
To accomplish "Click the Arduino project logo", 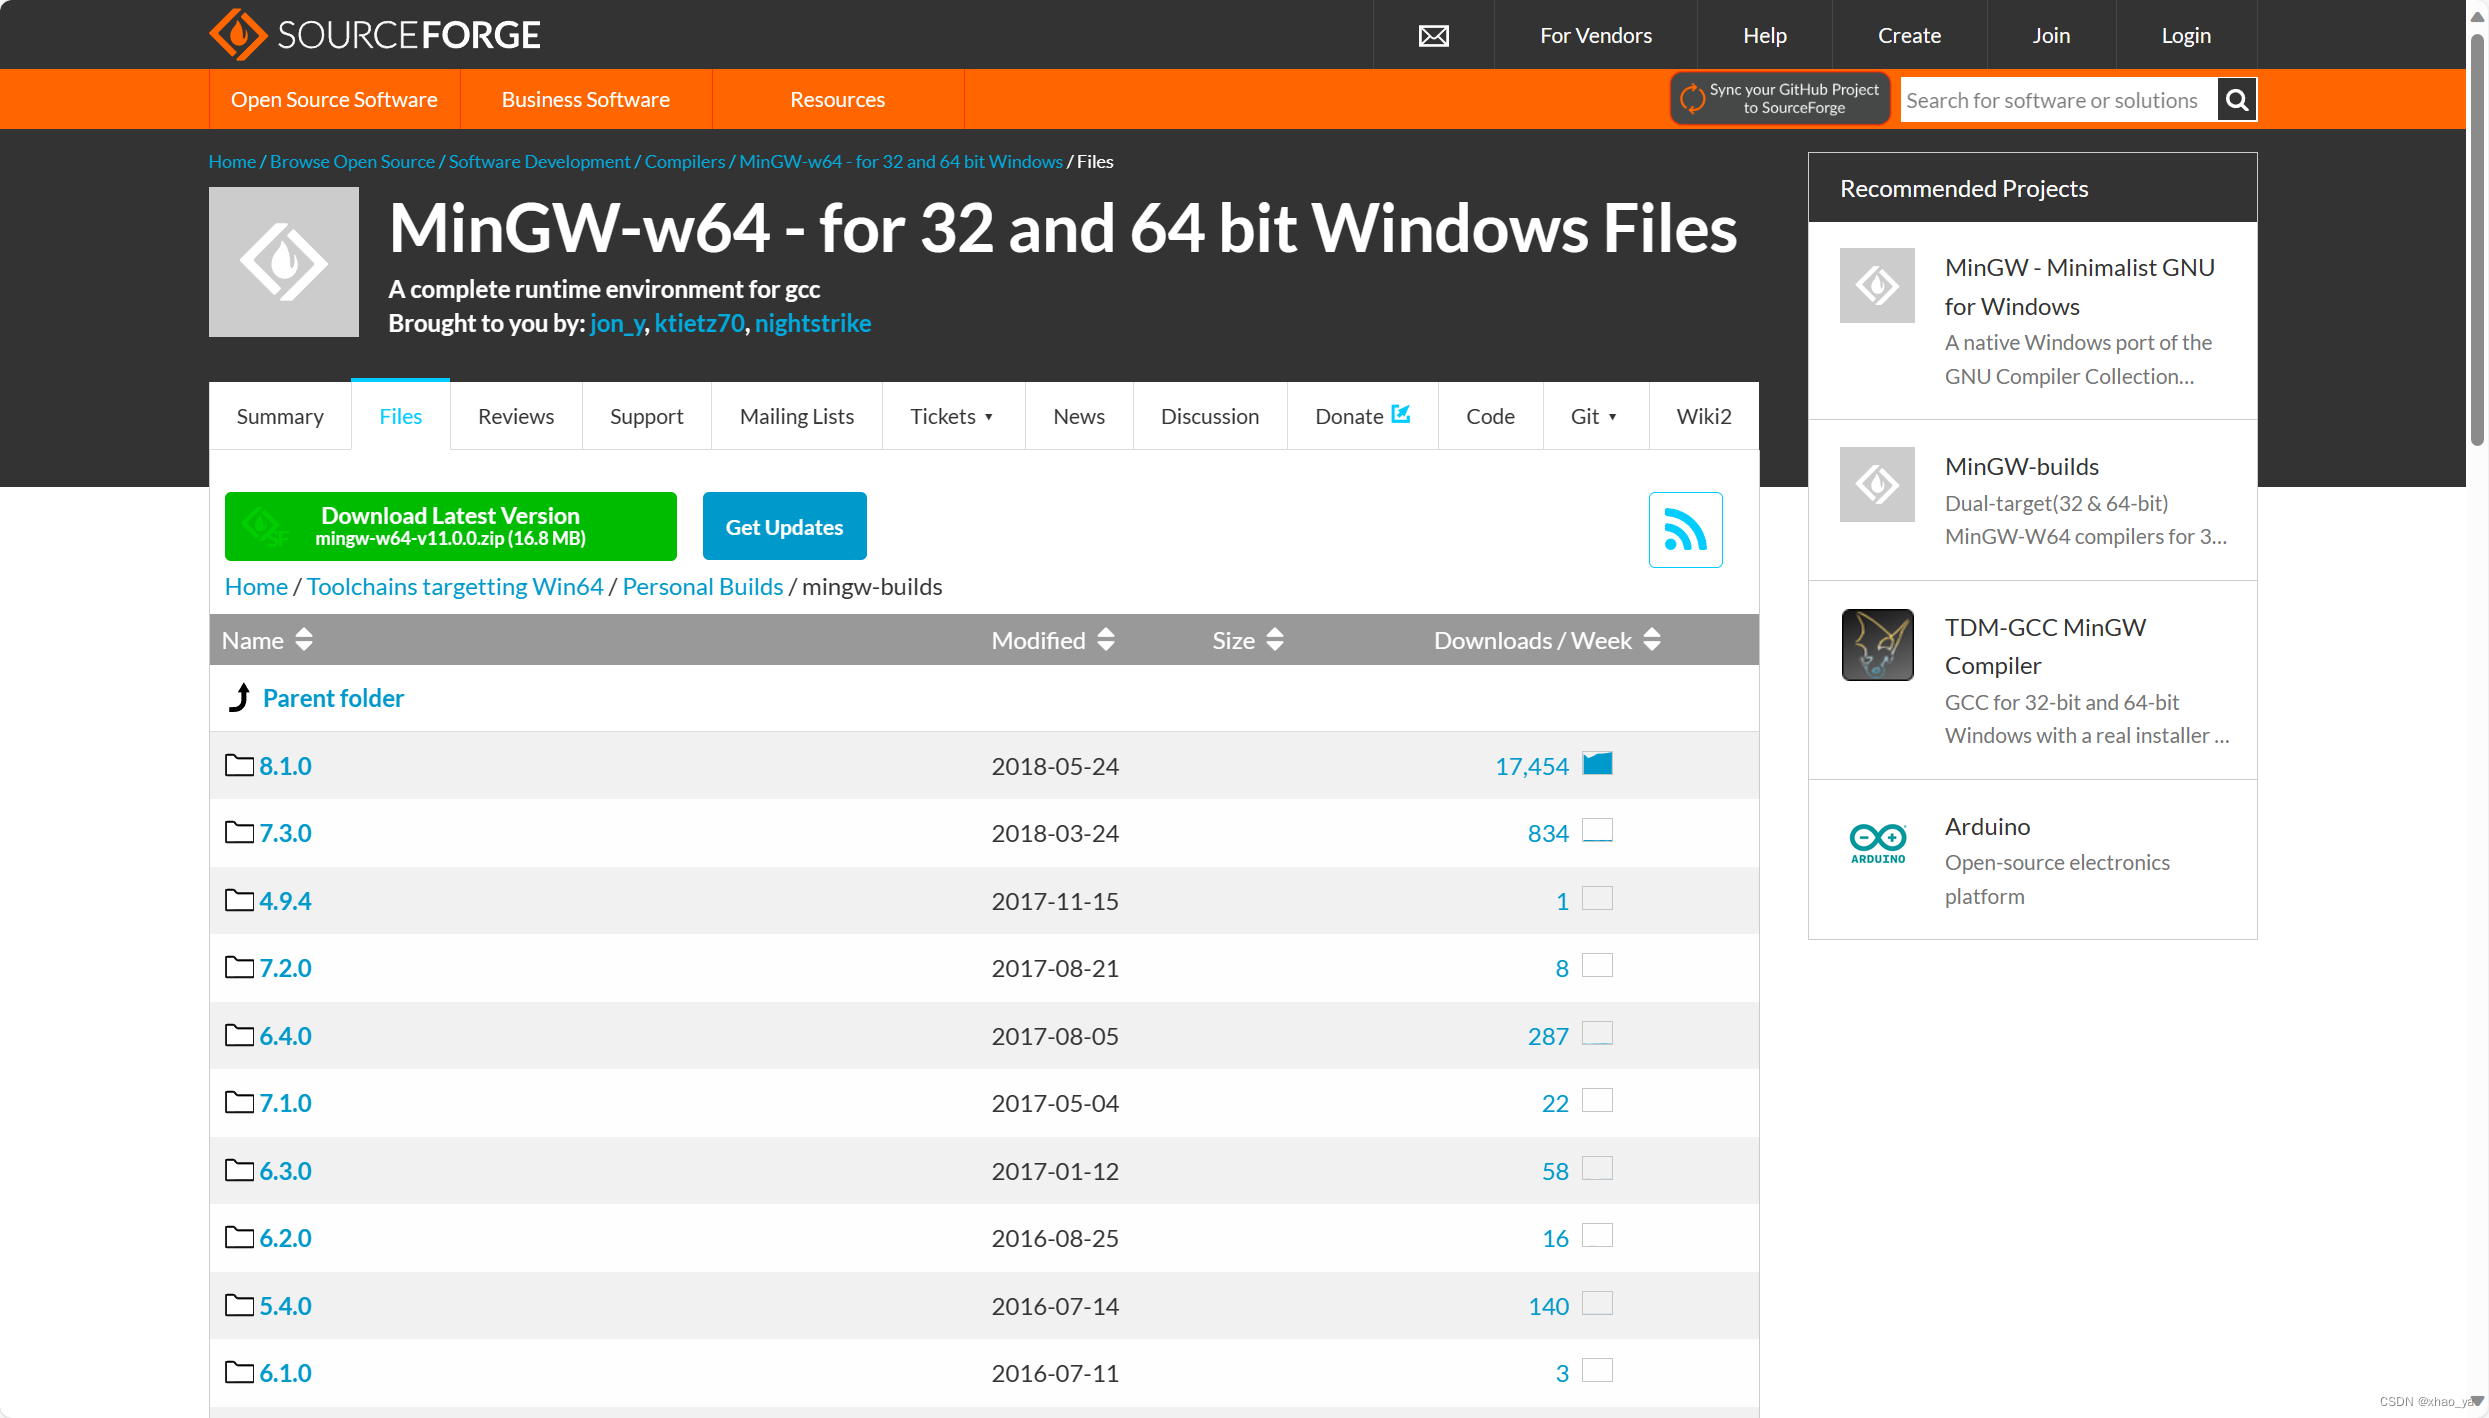I will coord(1876,842).
